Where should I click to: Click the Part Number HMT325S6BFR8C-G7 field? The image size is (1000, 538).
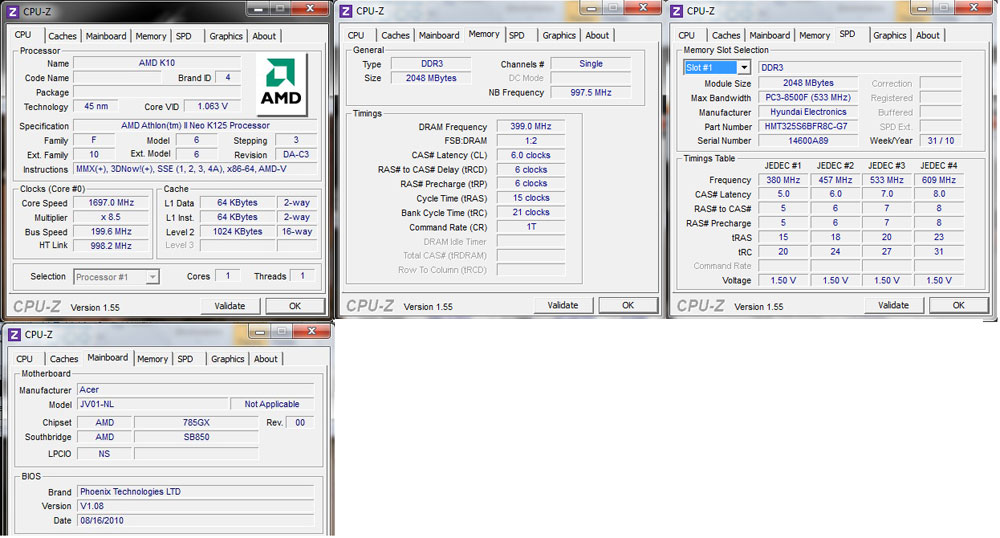click(x=807, y=127)
